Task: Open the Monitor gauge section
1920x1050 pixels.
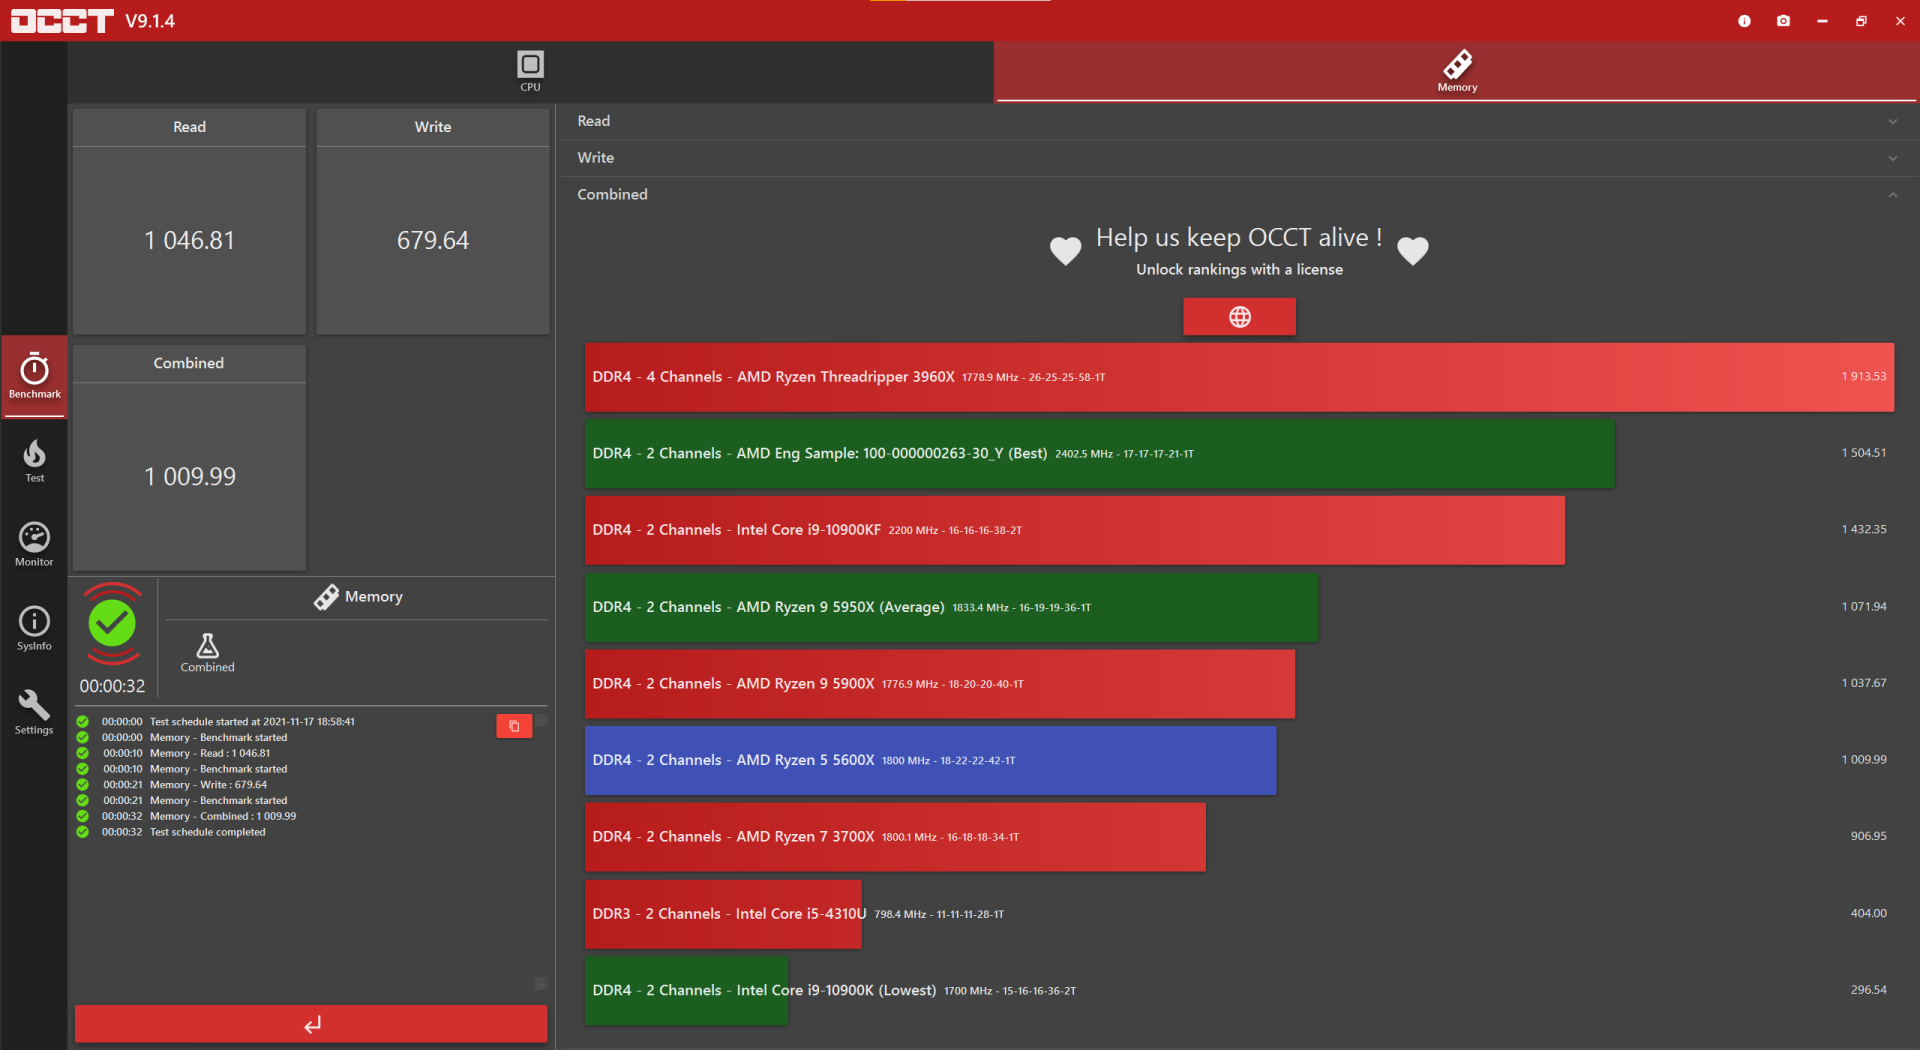Action: coord(34,545)
